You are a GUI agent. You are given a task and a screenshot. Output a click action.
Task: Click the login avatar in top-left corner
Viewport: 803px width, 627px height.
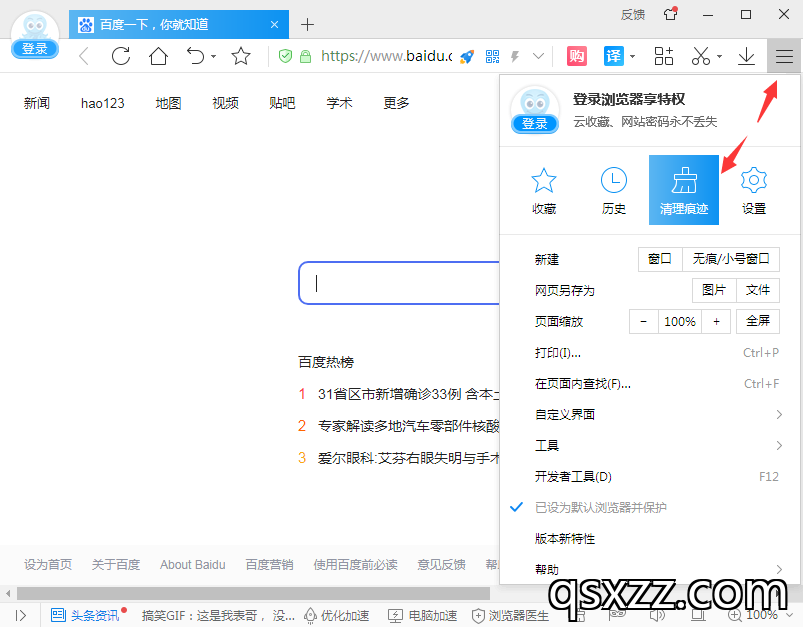(x=35, y=35)
